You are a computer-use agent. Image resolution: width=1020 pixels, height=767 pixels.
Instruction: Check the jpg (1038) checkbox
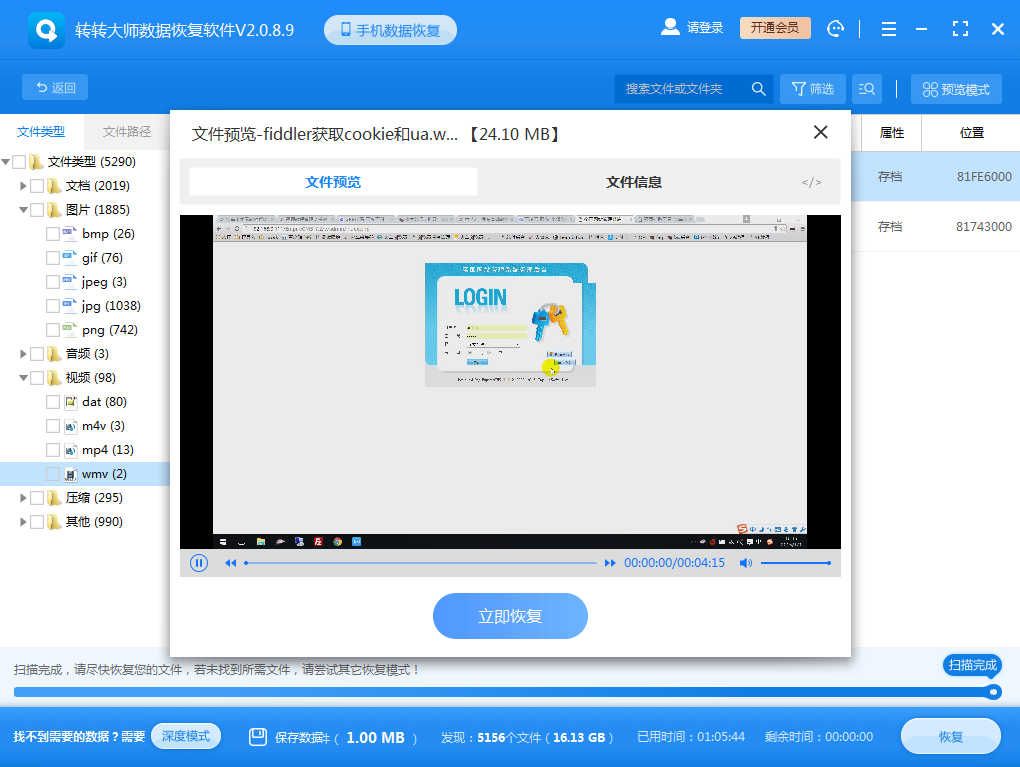pos(54,305)
